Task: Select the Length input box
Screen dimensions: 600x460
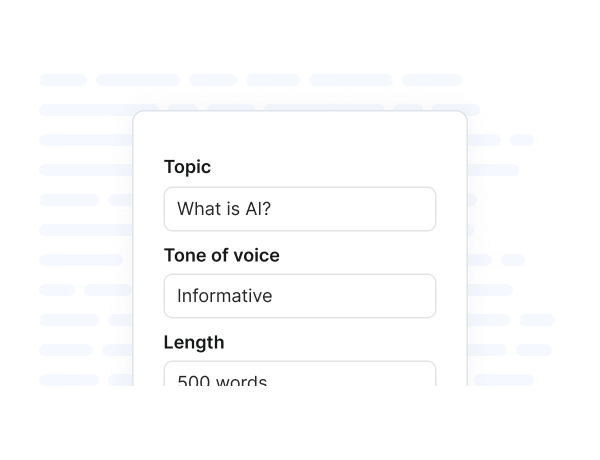Action: tap(299, 375)
